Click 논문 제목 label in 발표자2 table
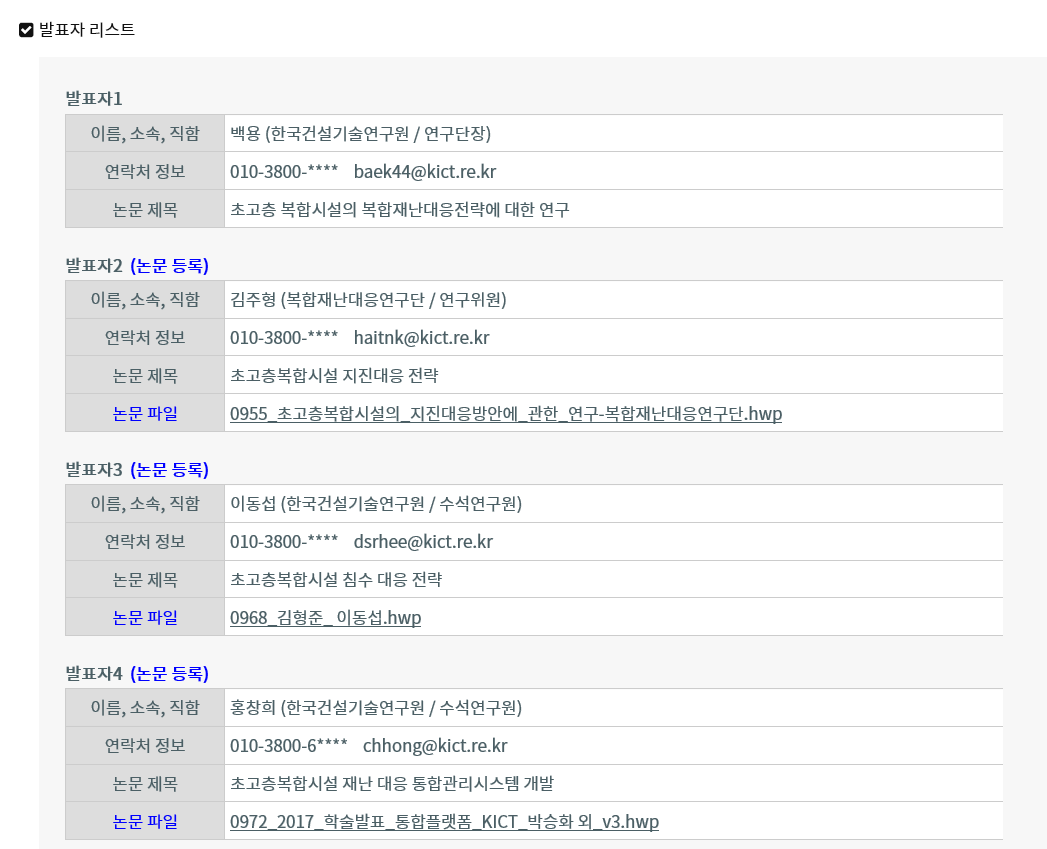This screenshot has width=1047, height=849. coord(145,375)
